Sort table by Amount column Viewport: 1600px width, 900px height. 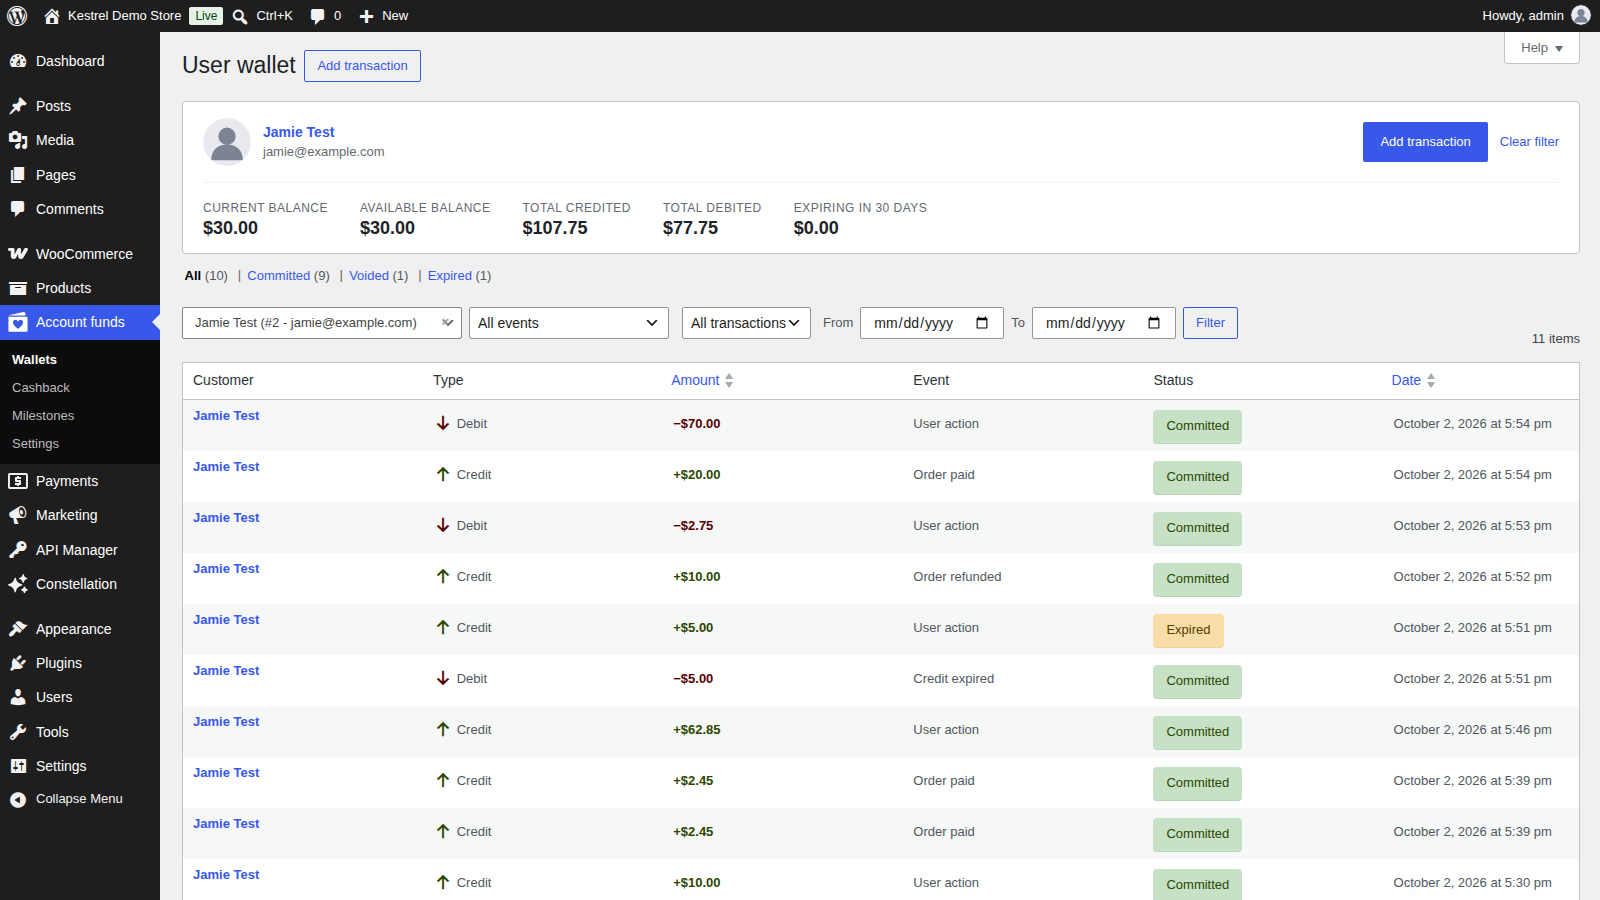pos(702,380)
